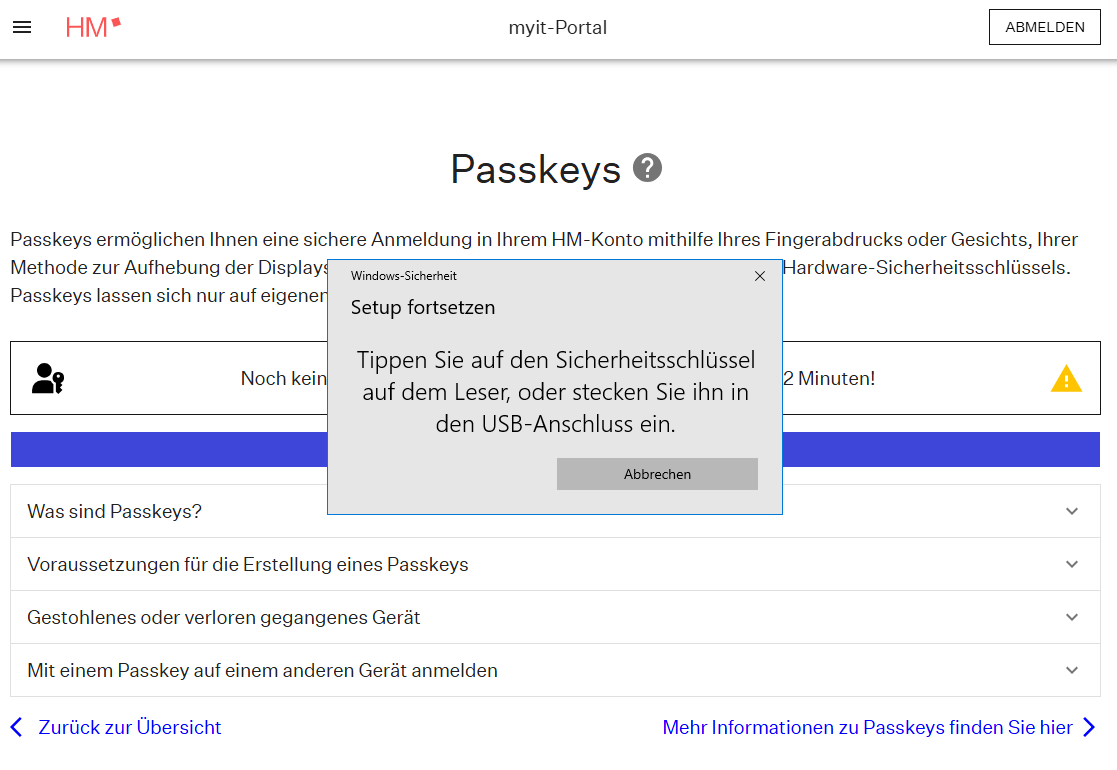Go to 'Zurück zur Übersicht' link text
Screen dimensions: 1117x770
(130, 727)
